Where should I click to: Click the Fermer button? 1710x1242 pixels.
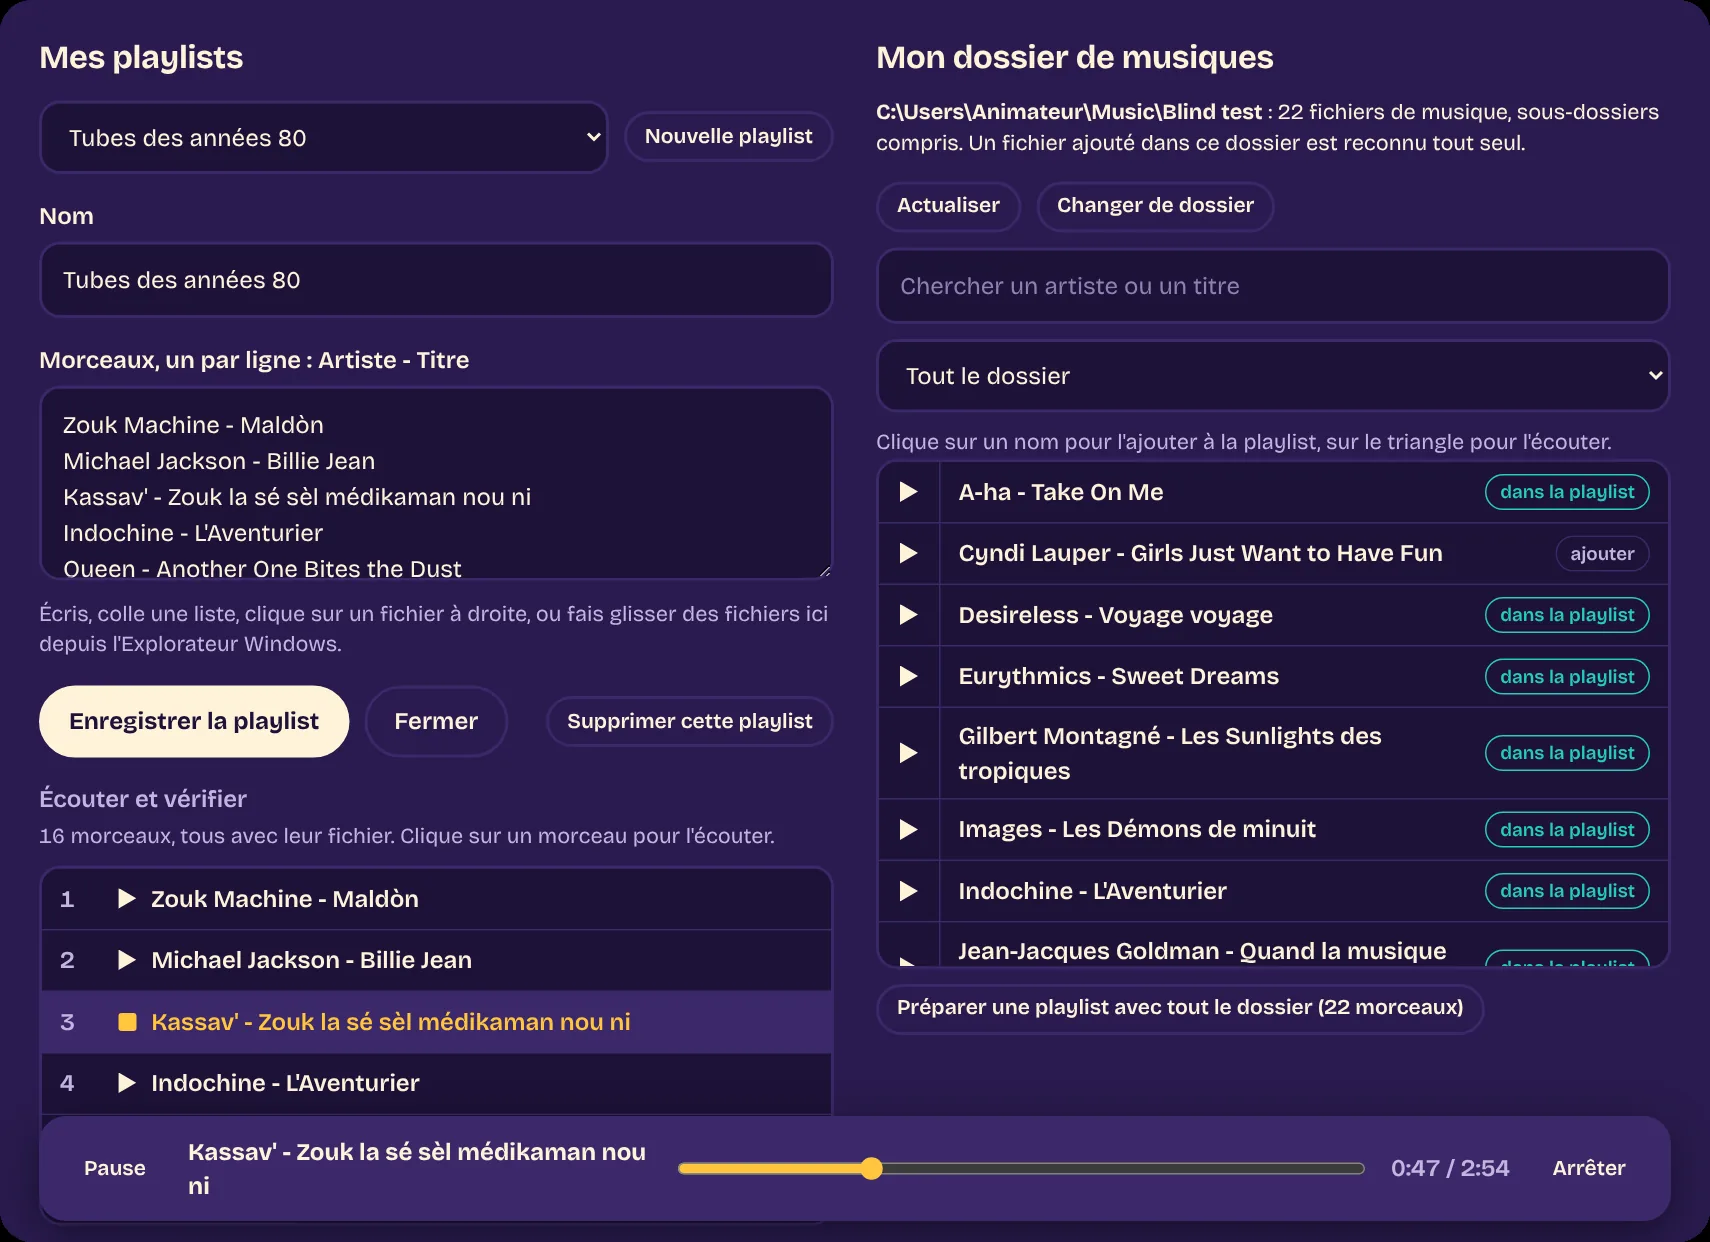436,721
